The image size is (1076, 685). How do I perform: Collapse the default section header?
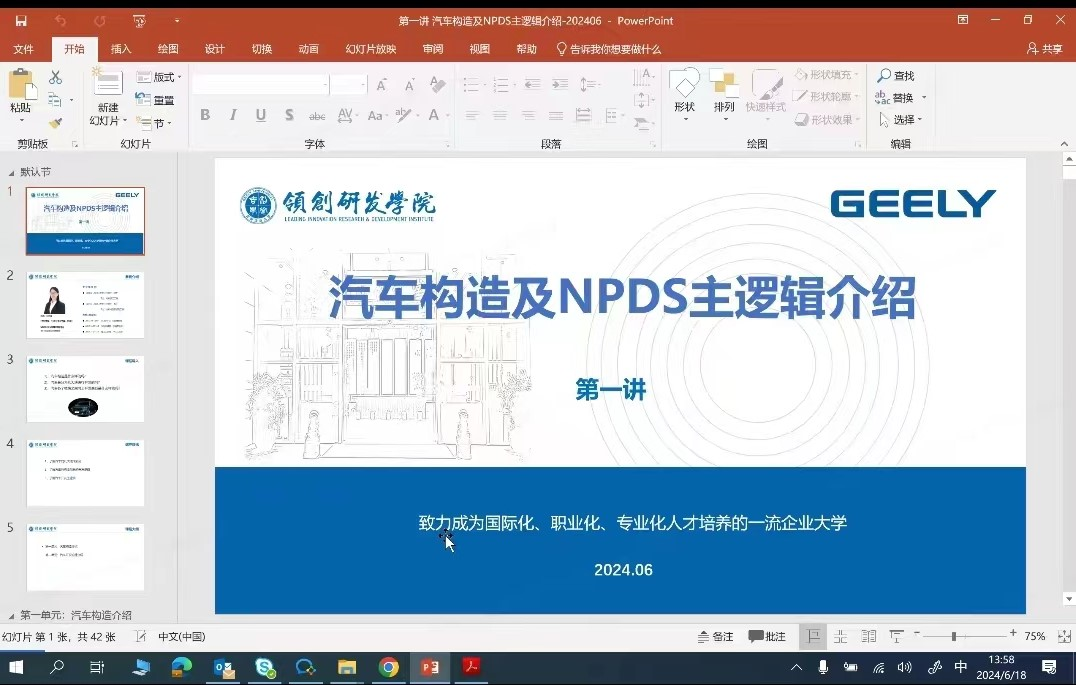click(x=11, y=173)
